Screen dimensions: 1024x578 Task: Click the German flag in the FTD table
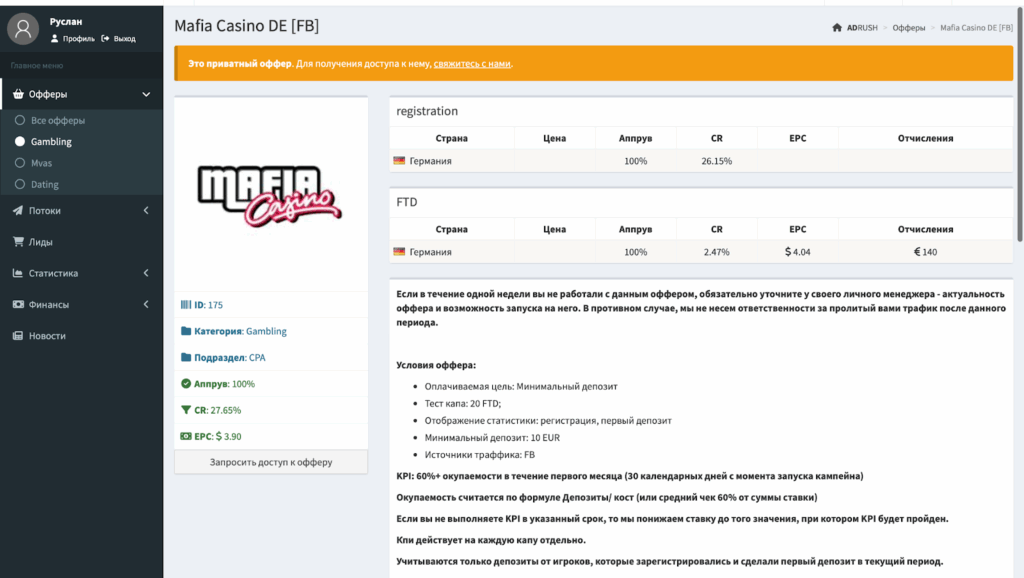(399, 251)
